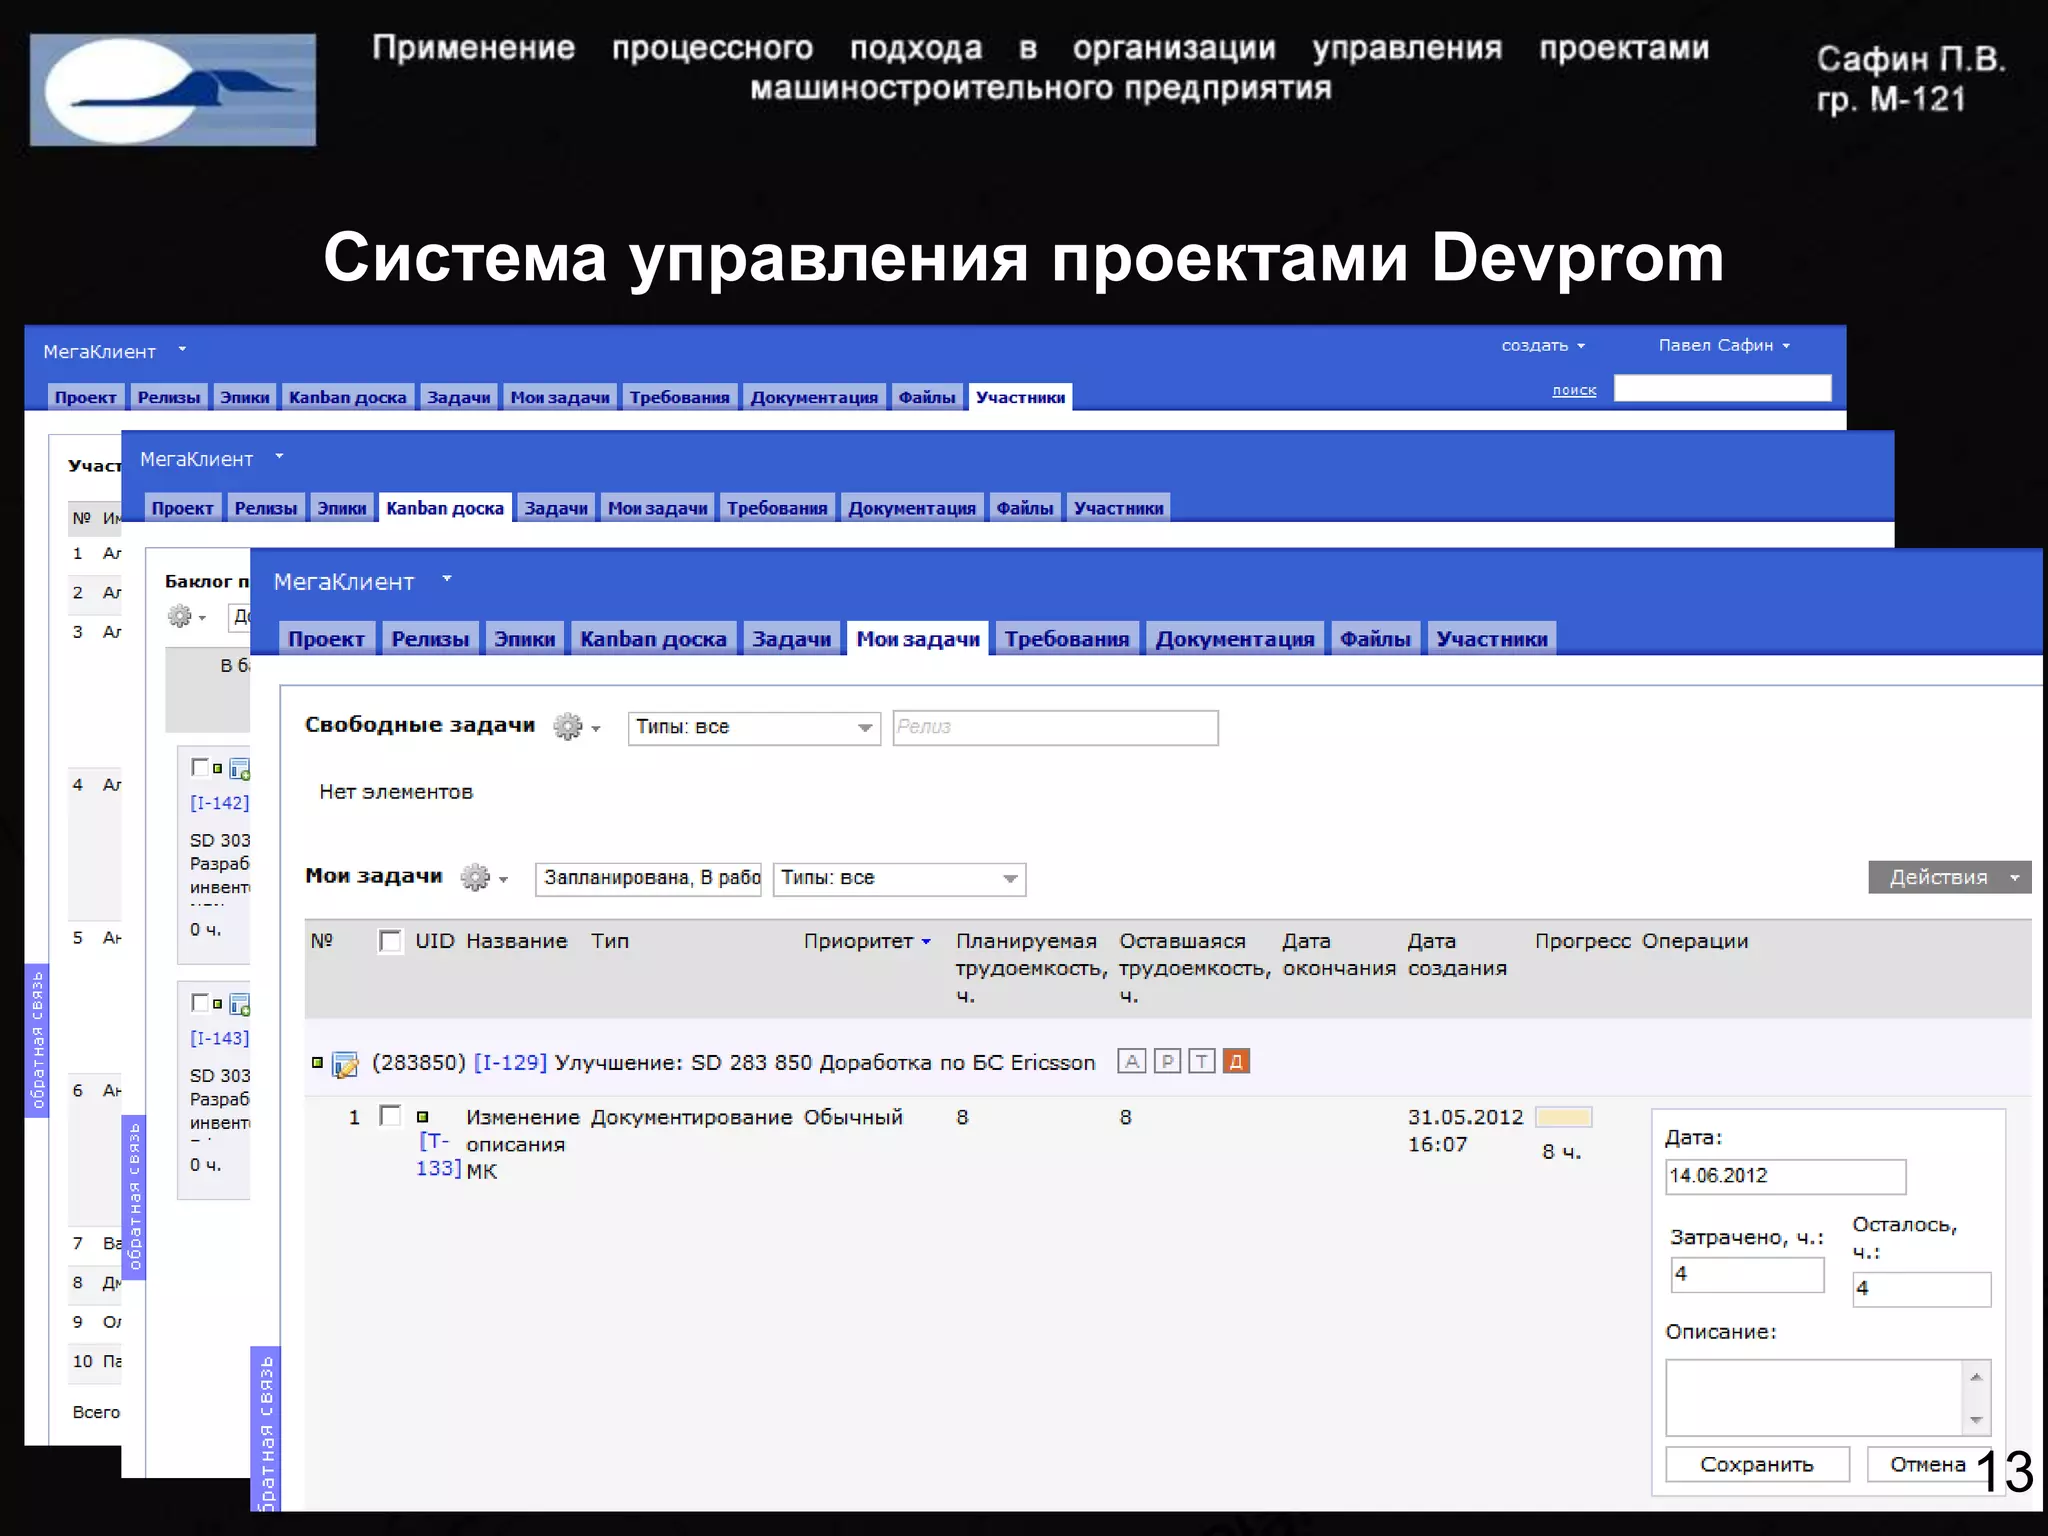Open [I-143] link in Kanban window

tap(219, 1038)
